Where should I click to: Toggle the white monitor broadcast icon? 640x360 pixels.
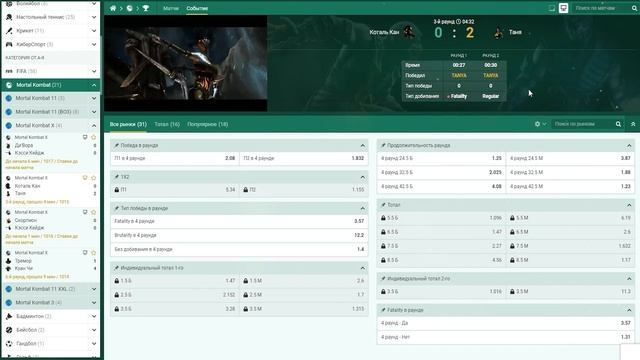pos(563,8)
